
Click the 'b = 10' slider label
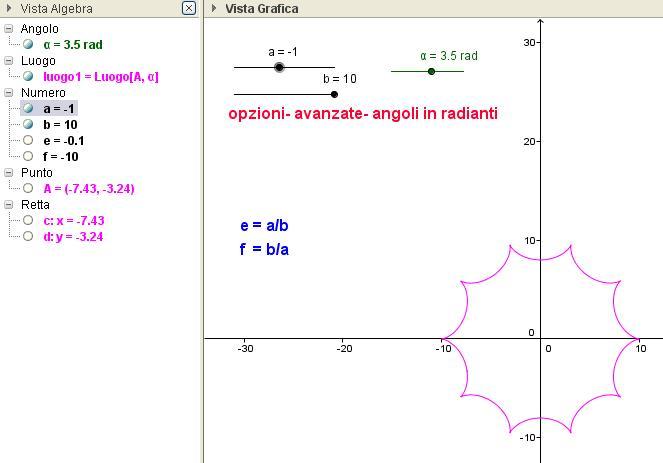[x=340, y=79]
